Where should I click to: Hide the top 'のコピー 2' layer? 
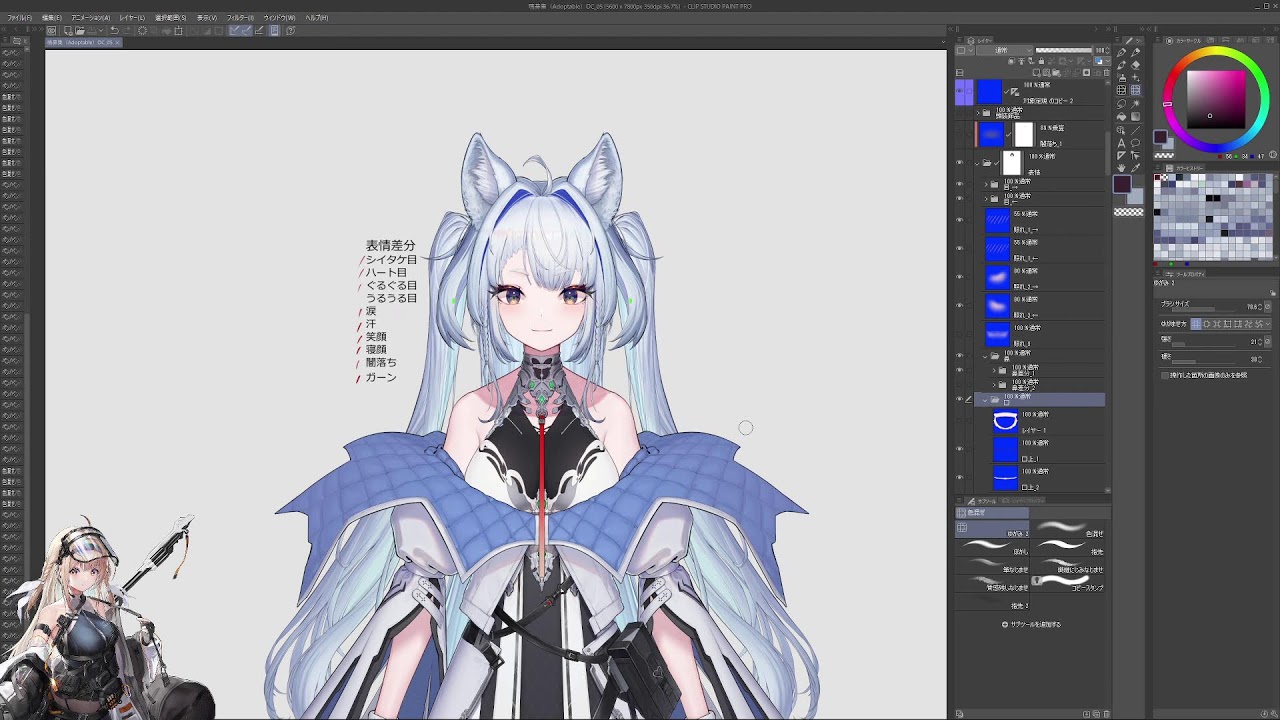pyautogui.click(x=959, y=91)
